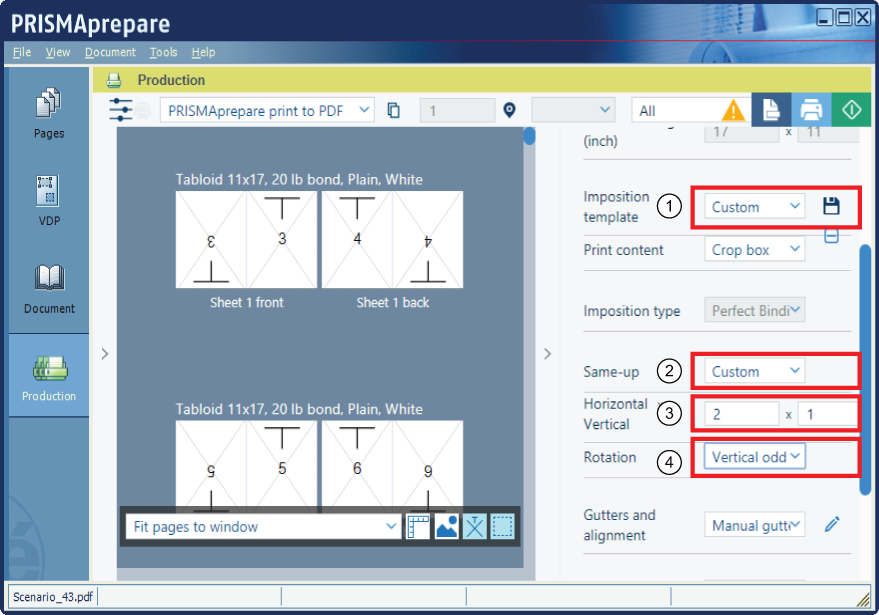Toggle the rulers display icon

[x=418, y=526]
